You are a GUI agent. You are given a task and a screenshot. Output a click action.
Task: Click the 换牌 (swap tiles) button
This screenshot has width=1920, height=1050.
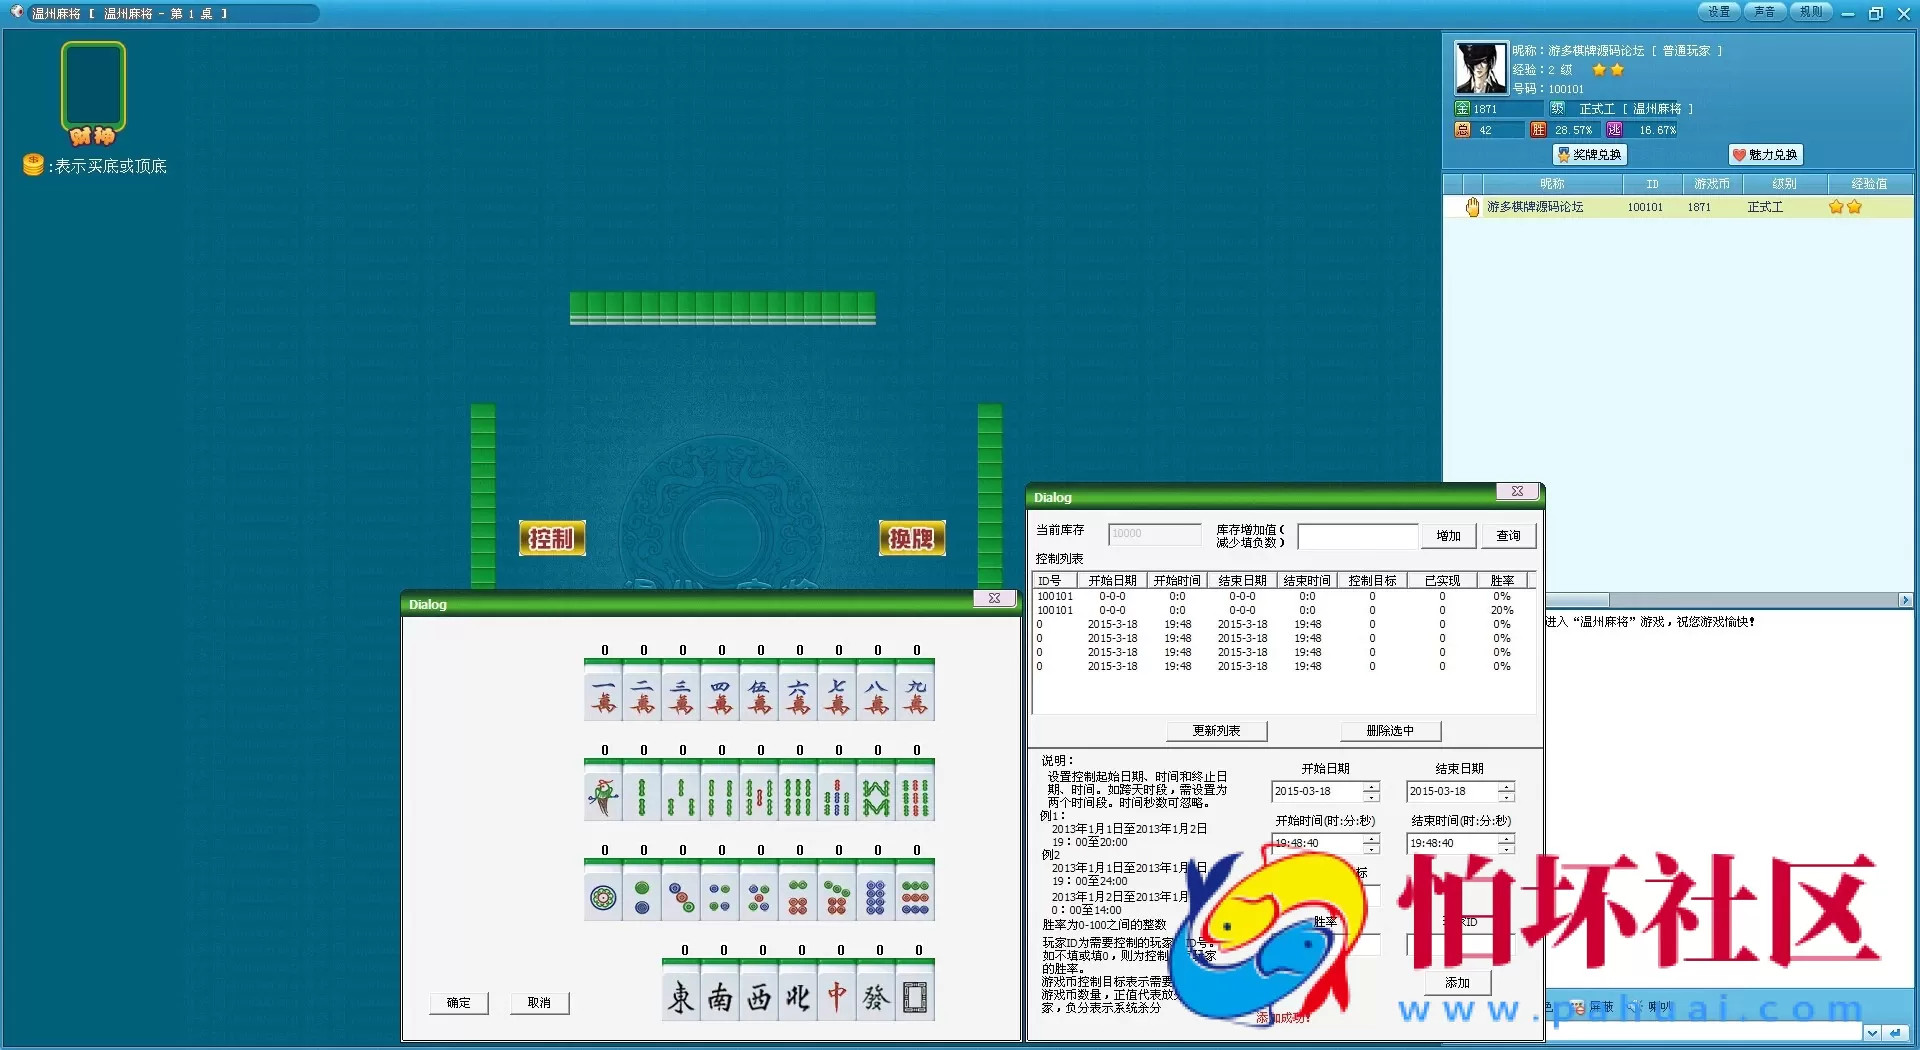click(x=911, y=539)
